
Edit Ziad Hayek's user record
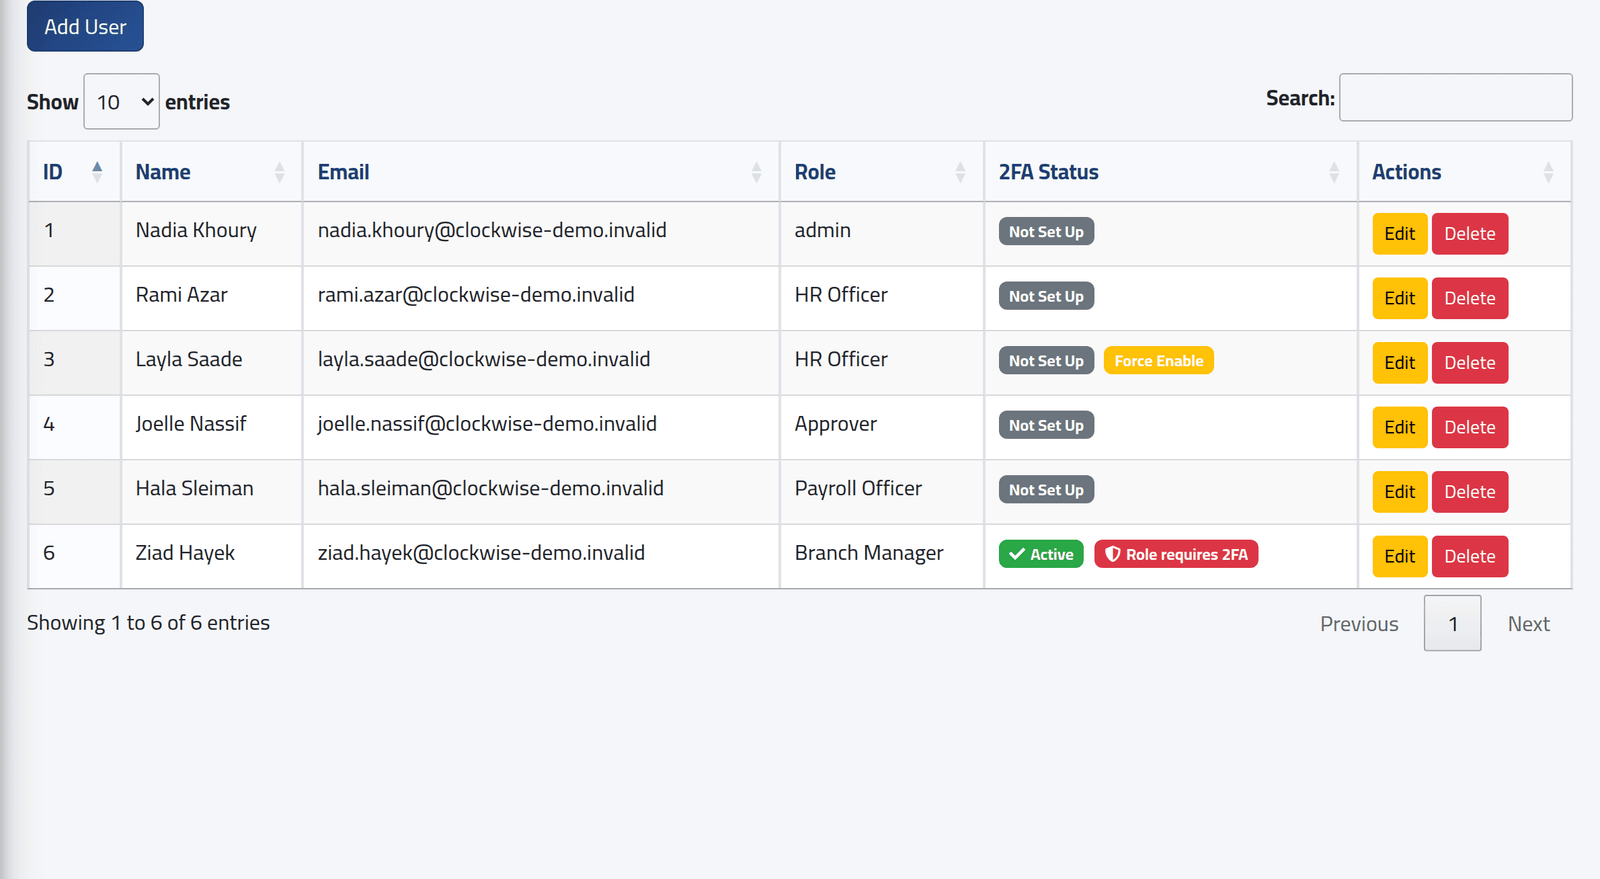tap(1399, 556)
